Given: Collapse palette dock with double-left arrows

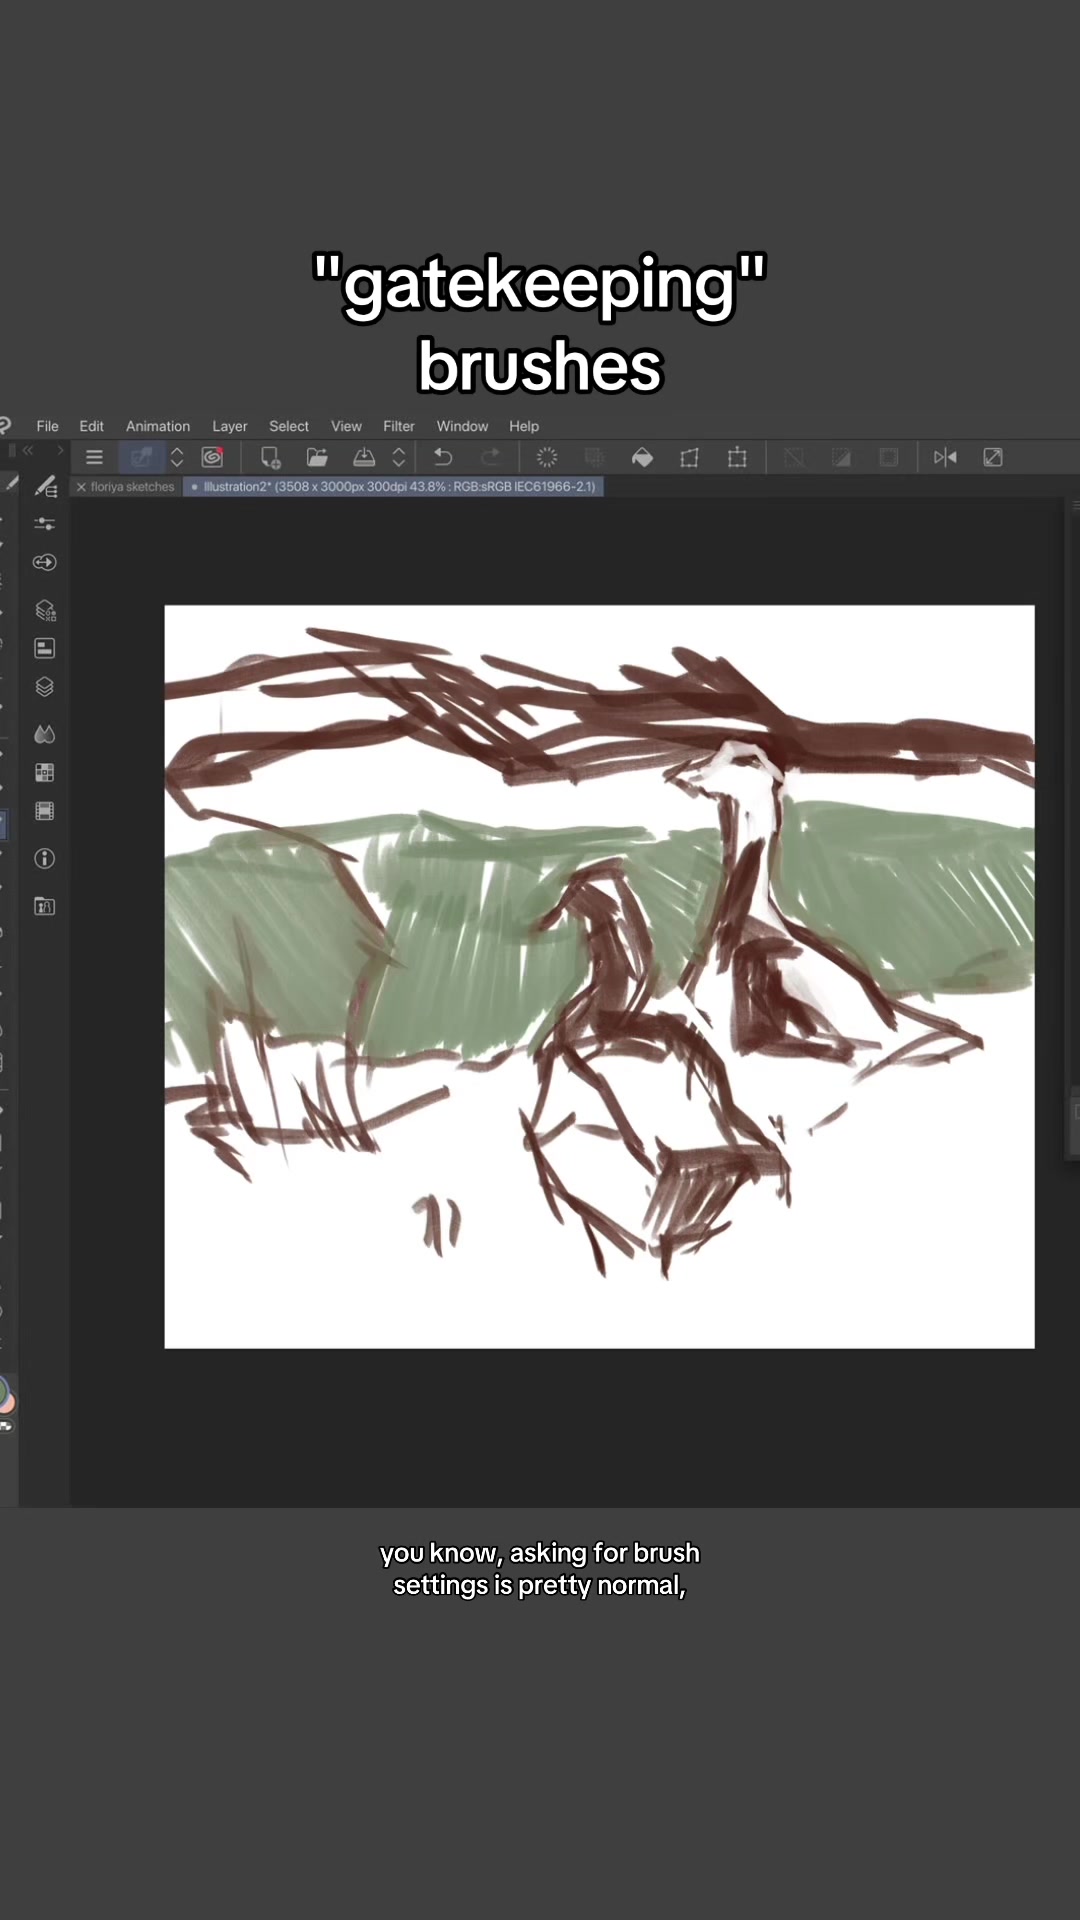Looking at the screenshot, I should tap(28, 450).
